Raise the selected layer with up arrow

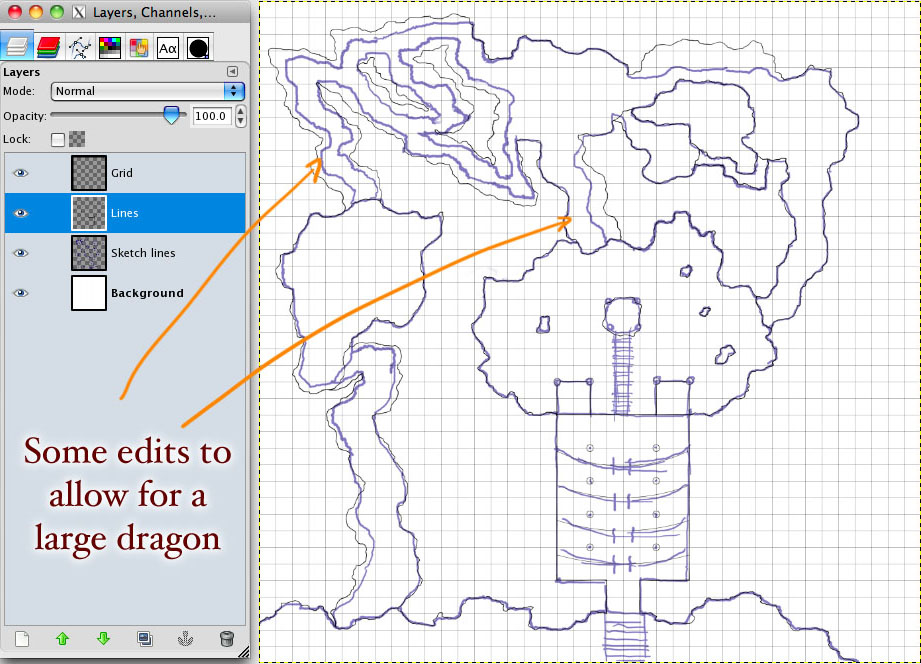click(62, 638)
